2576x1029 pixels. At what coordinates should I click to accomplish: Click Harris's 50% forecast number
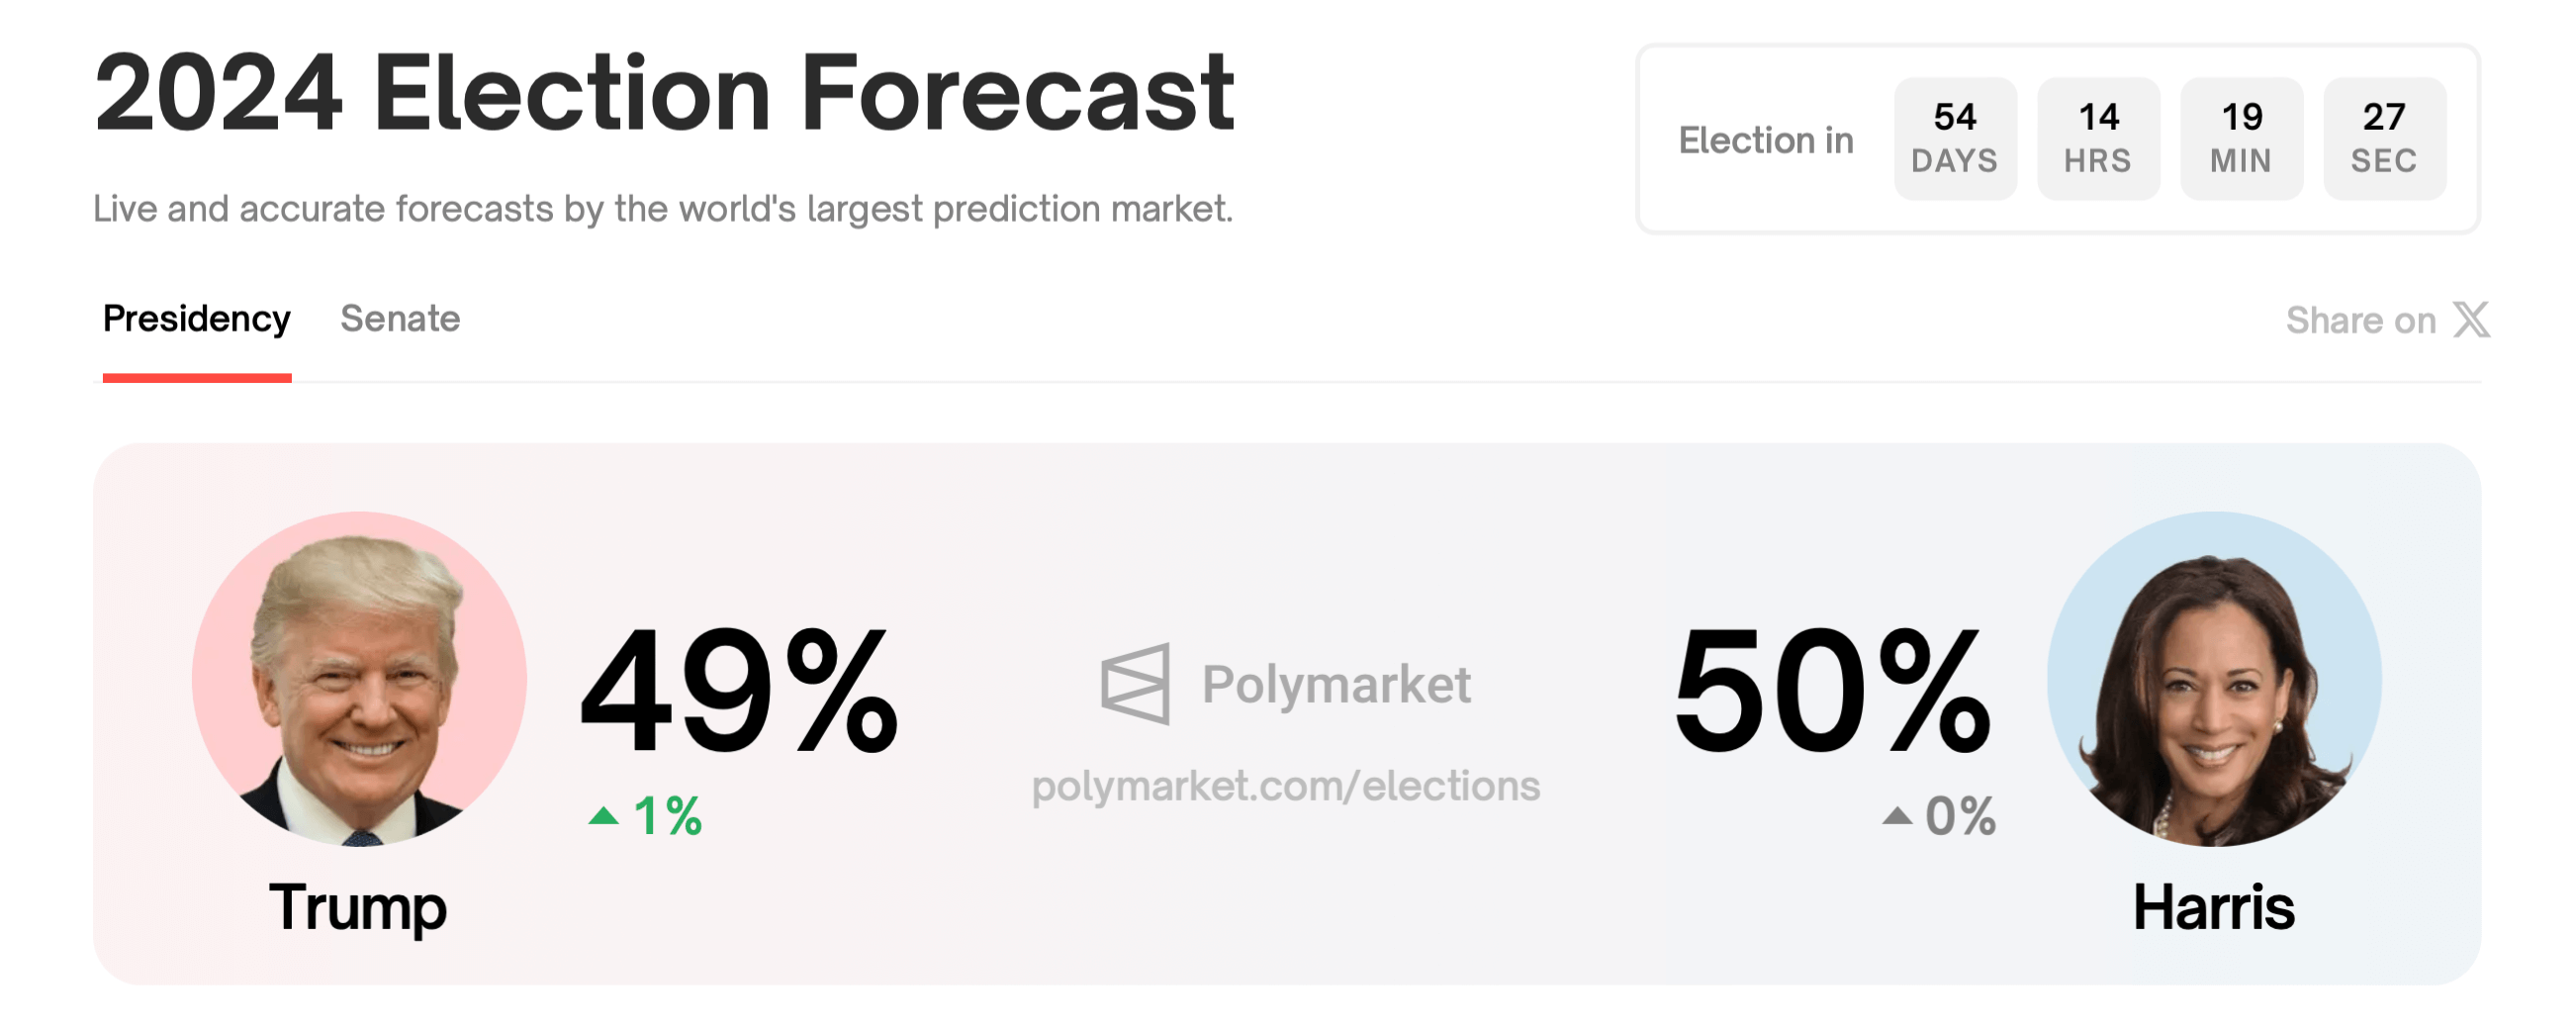(1833, 690)
